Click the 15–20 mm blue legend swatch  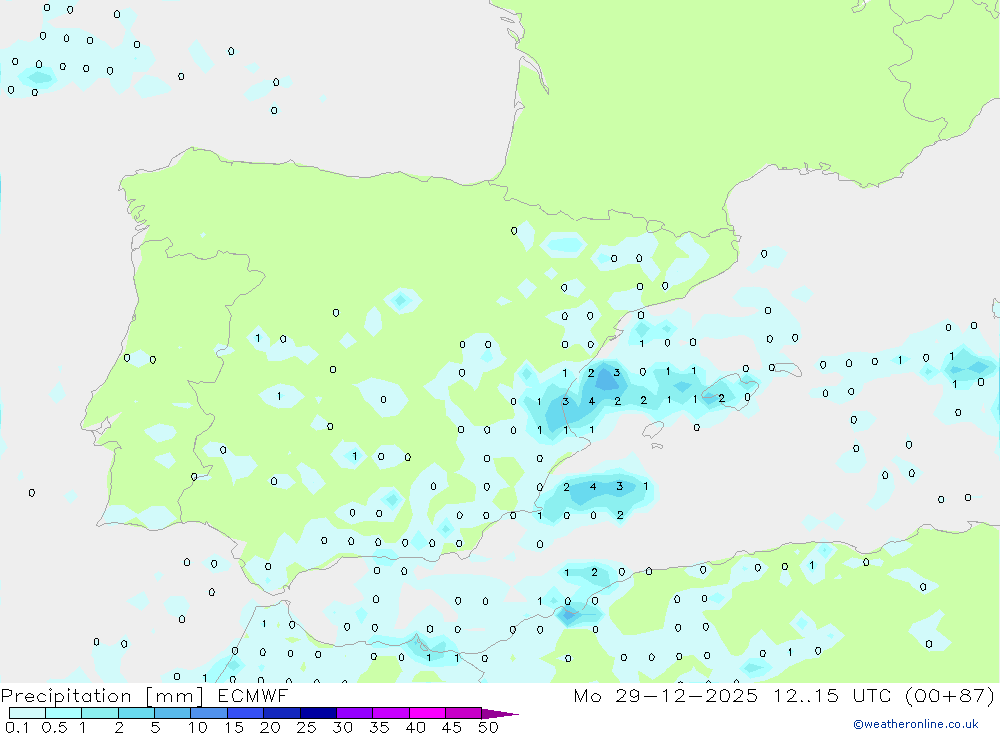[246, 713]
